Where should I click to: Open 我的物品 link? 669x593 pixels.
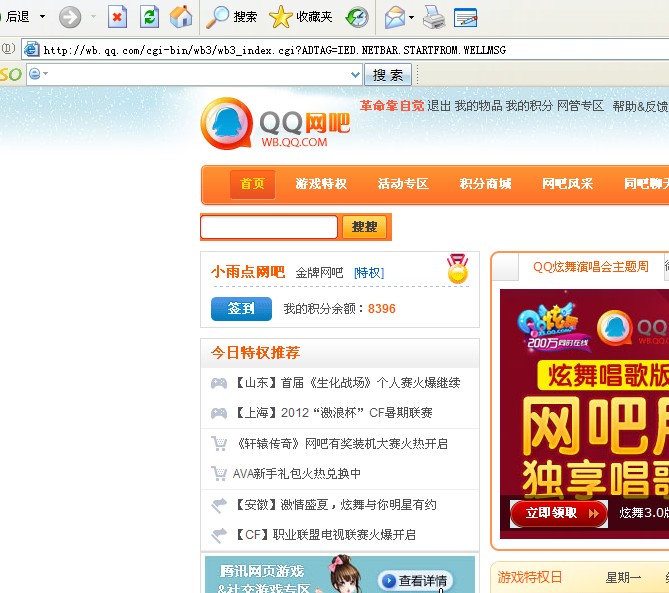478,105
